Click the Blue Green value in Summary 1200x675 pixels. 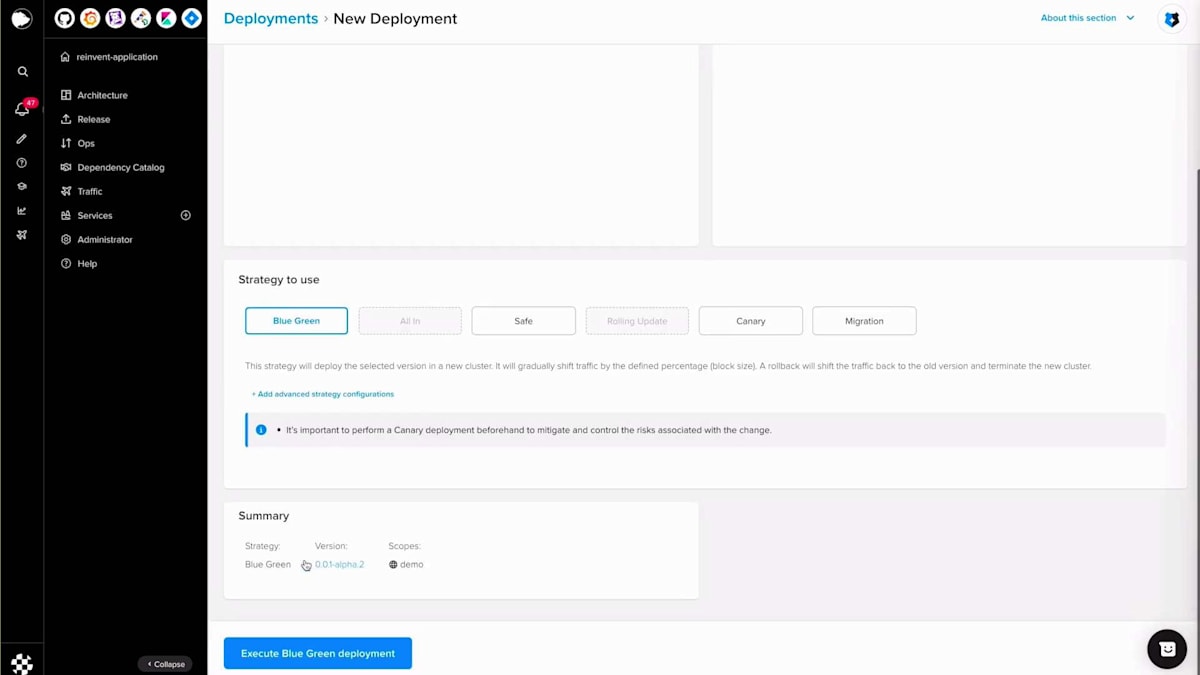268,564
